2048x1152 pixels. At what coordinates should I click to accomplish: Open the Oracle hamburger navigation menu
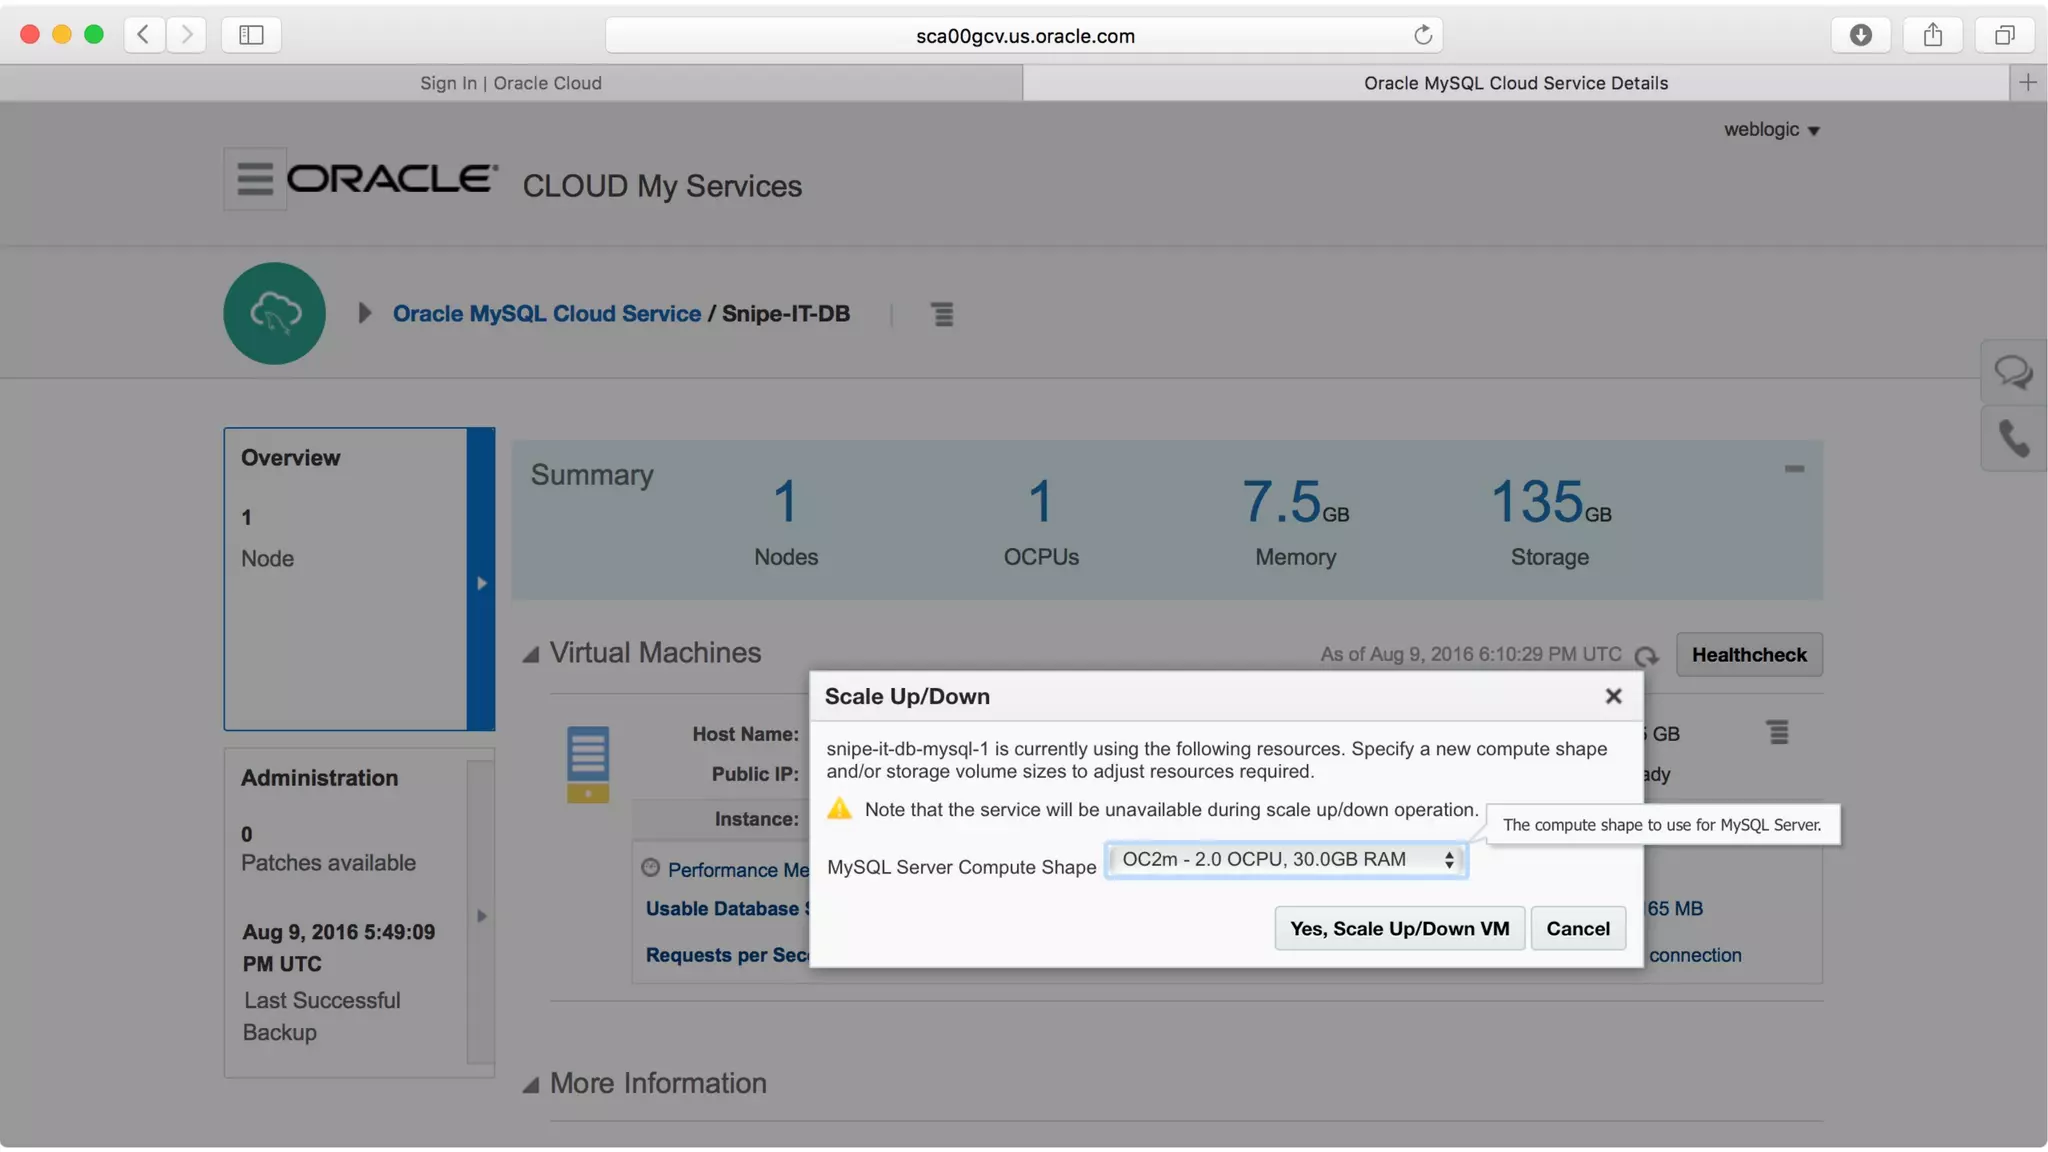[254, 179]
